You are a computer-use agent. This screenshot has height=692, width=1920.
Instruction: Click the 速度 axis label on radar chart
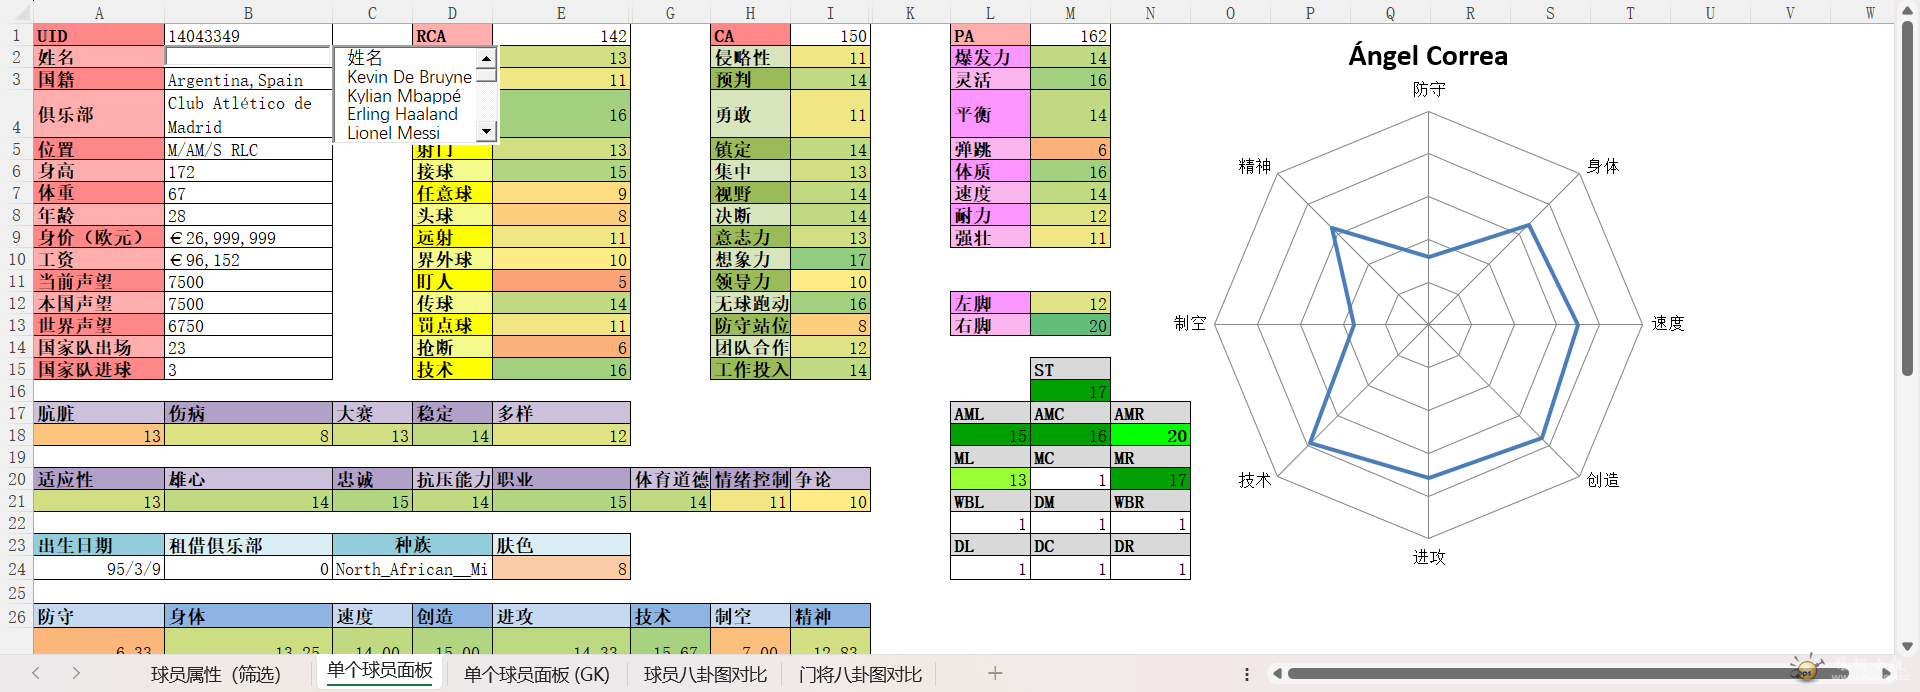1668,323
